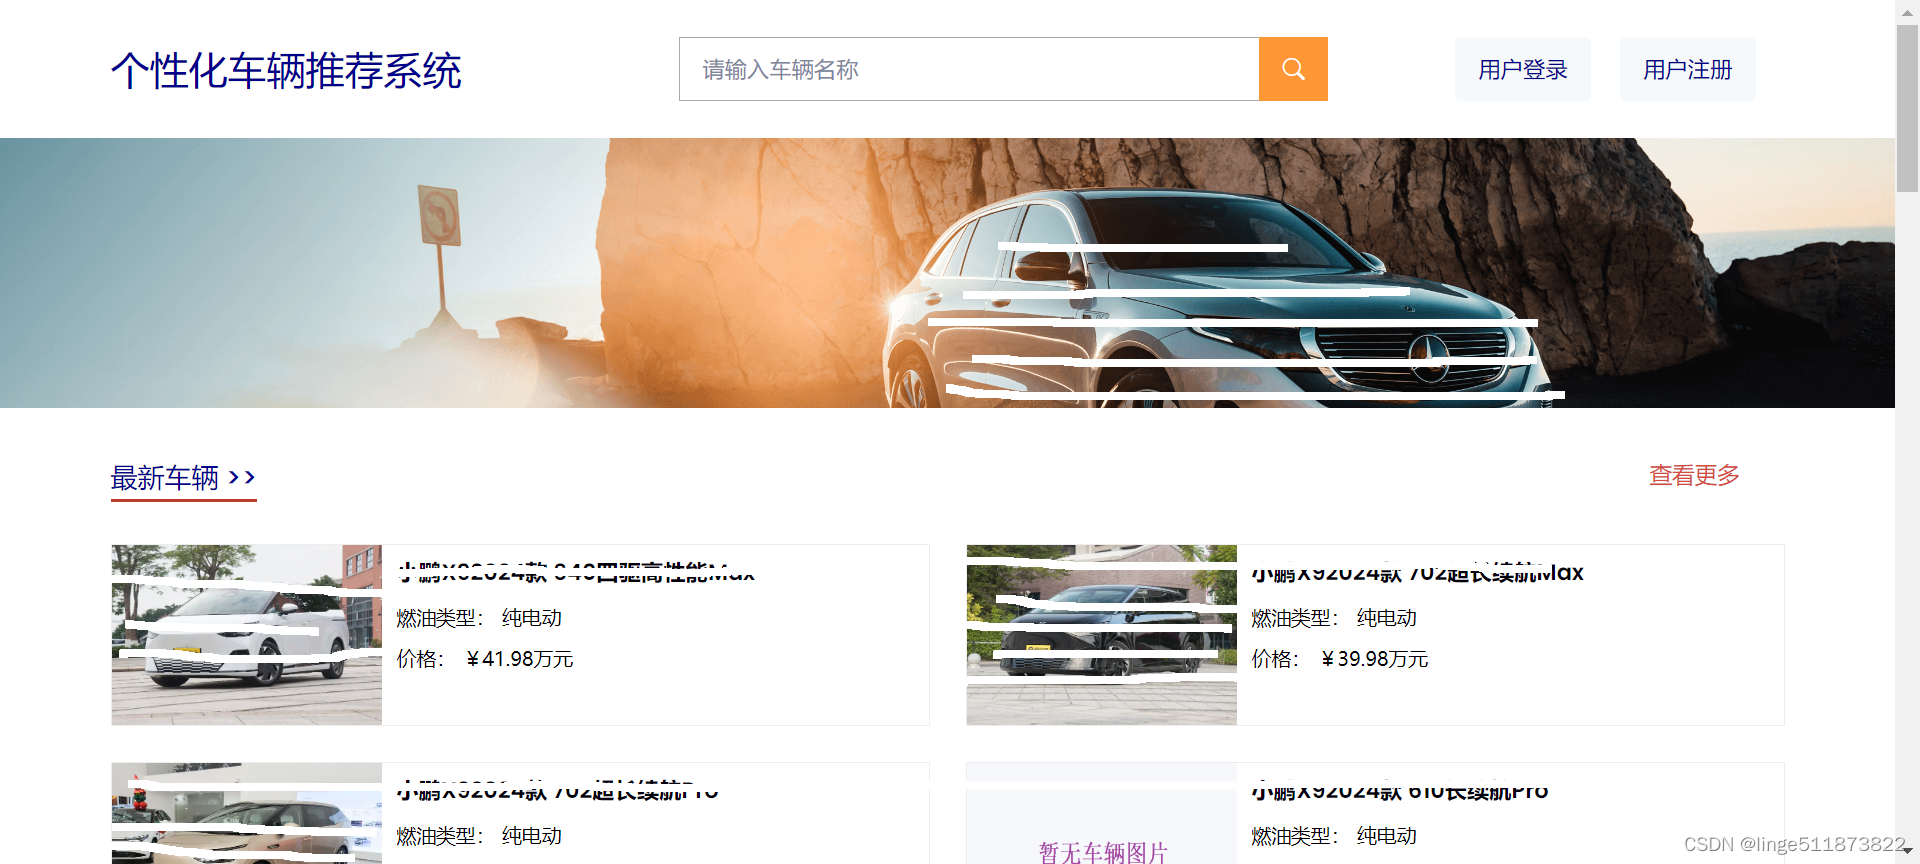1920x864 pixels.
Task: Click 纯电动 in the ¥39.98万元 card
Action: click(x=1387, y=618)
